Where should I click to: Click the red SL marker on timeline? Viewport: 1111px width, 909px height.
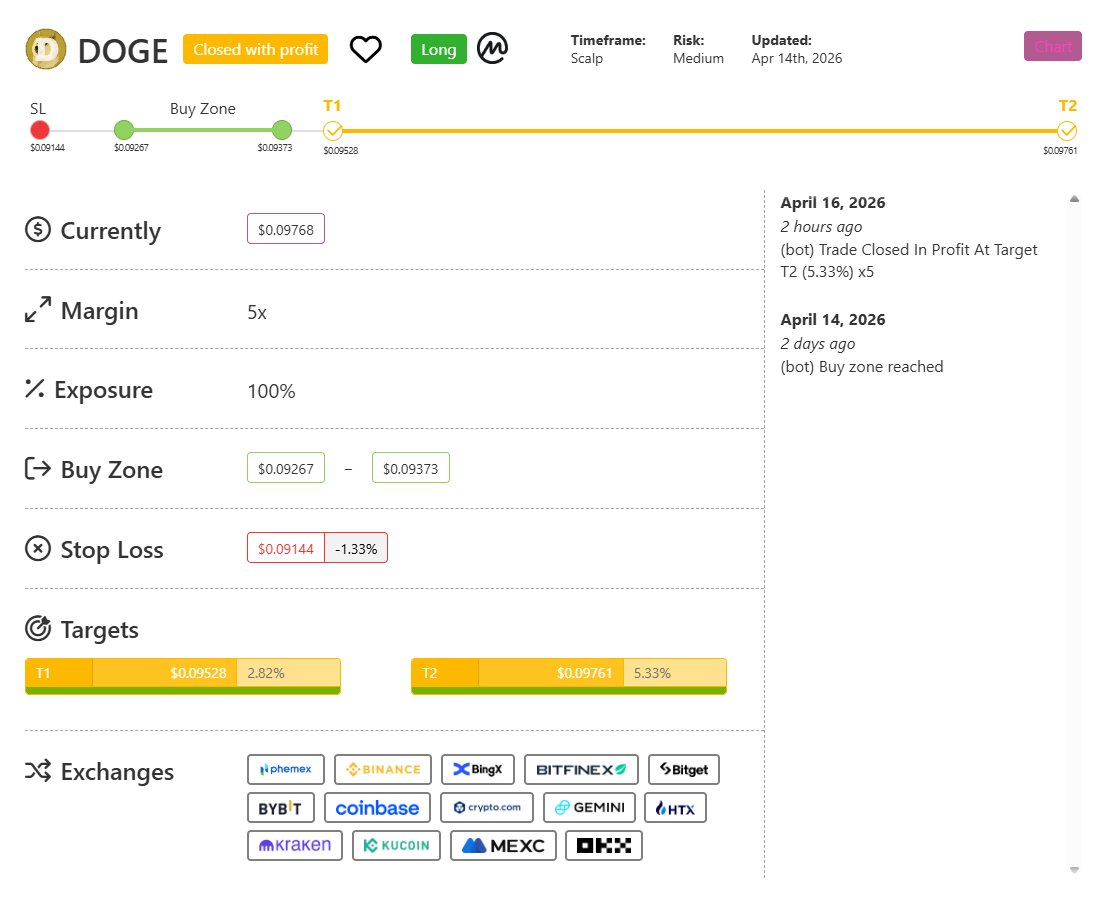40,130
